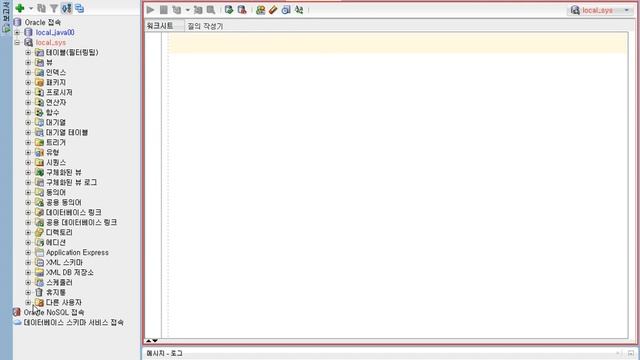Click the Autotrace icon
640x360 pixels.
click(x=198, y=10)
